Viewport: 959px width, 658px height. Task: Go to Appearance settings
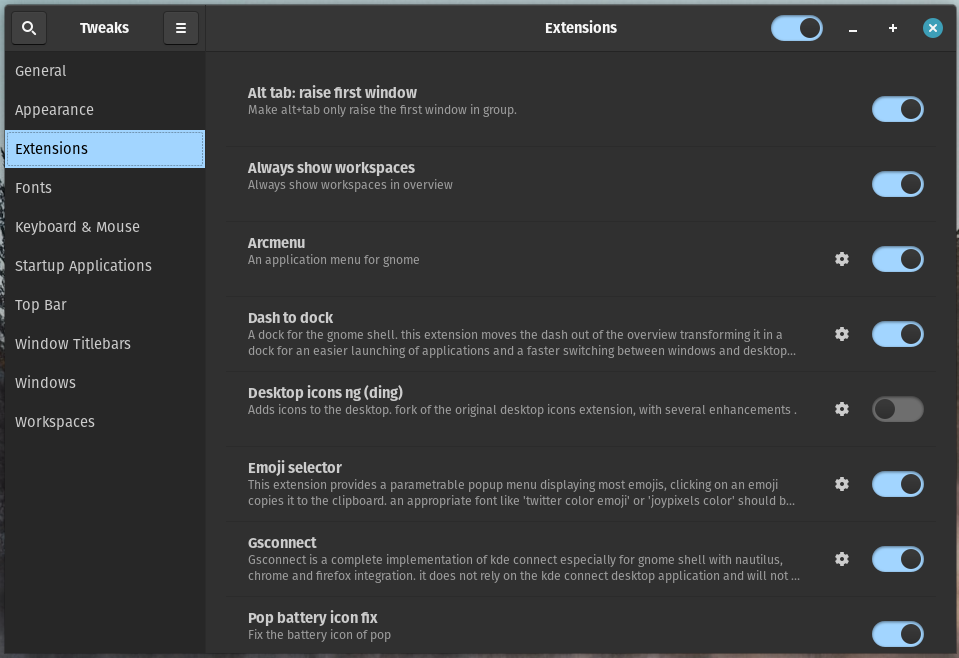tap(105, 110)
